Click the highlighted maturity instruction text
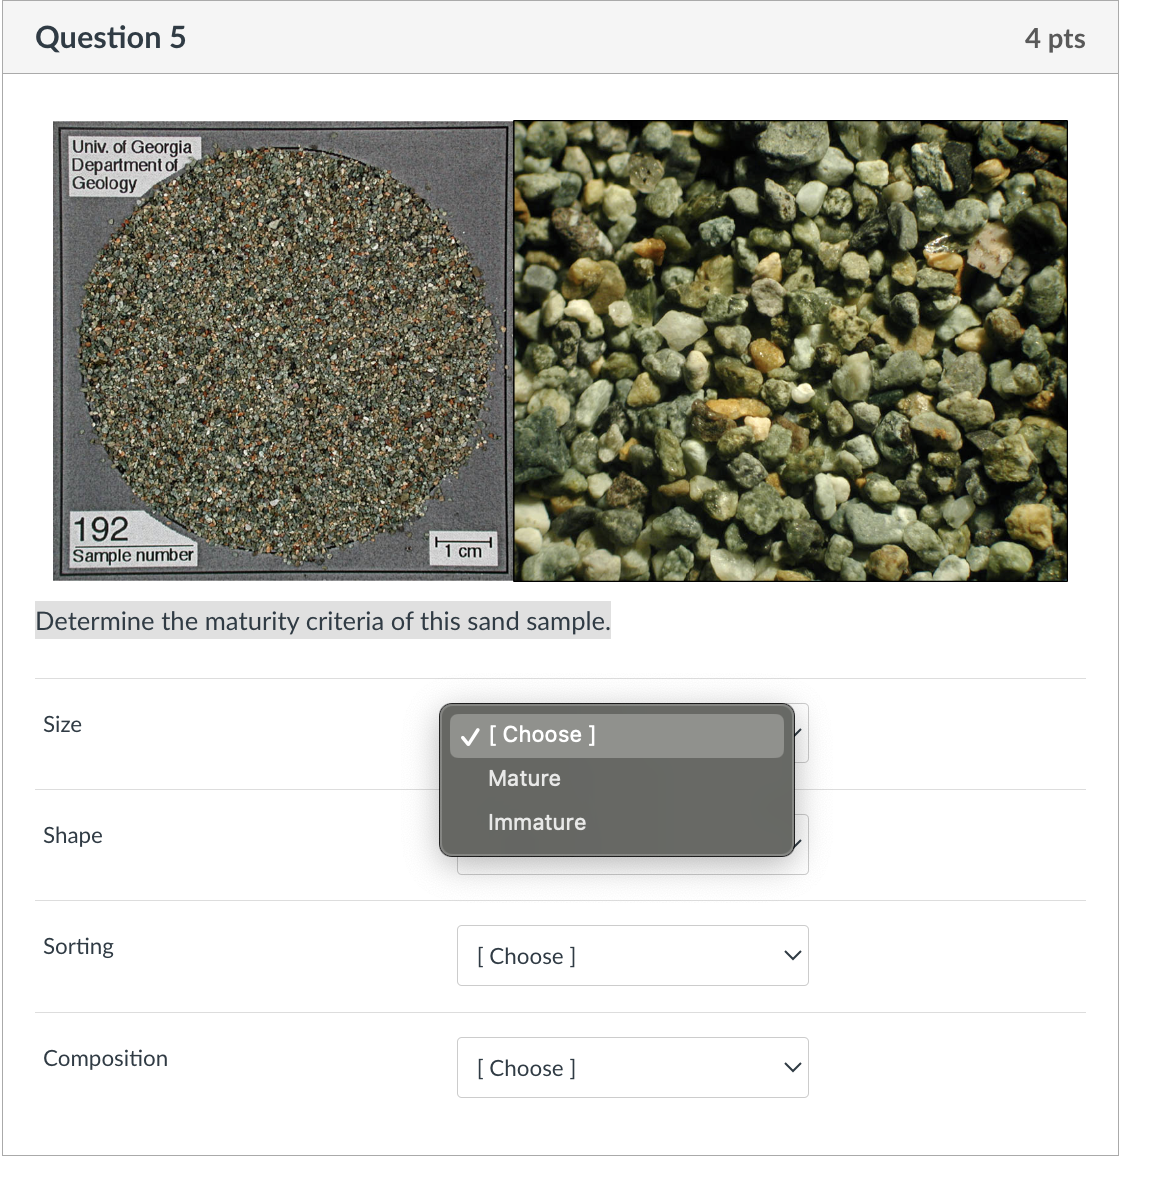1172x1202 pixels. click(x=322, y=621)
